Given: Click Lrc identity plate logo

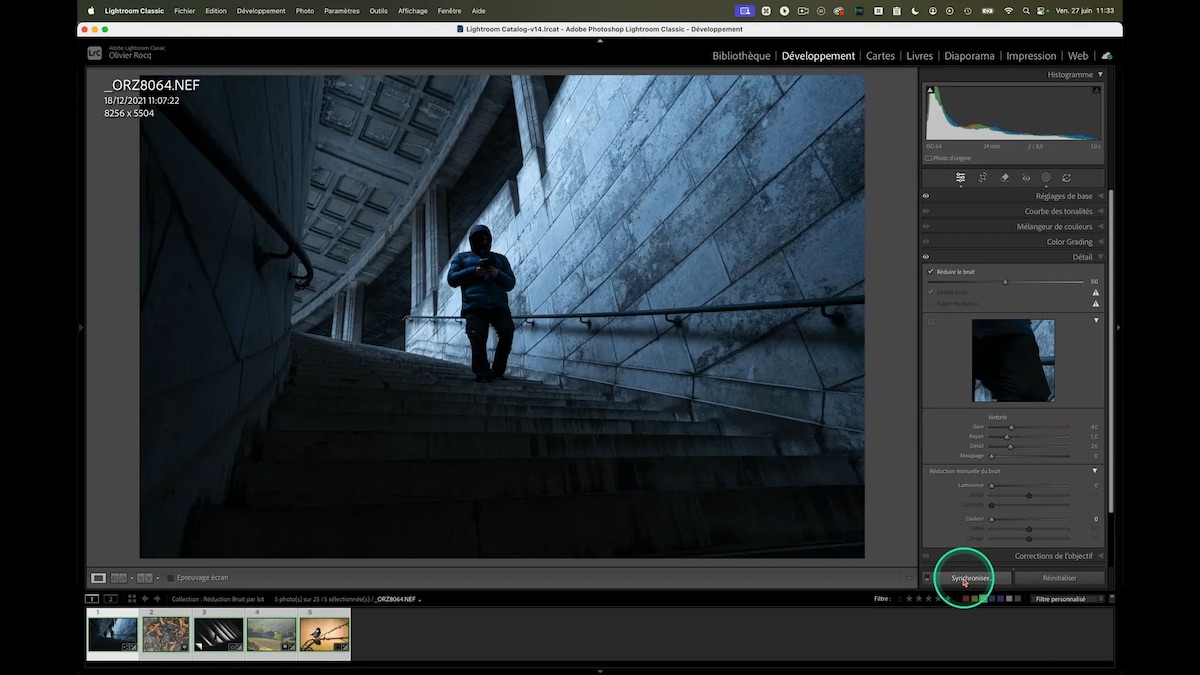Looking at the screenshot, I should (x=95, y=53).
